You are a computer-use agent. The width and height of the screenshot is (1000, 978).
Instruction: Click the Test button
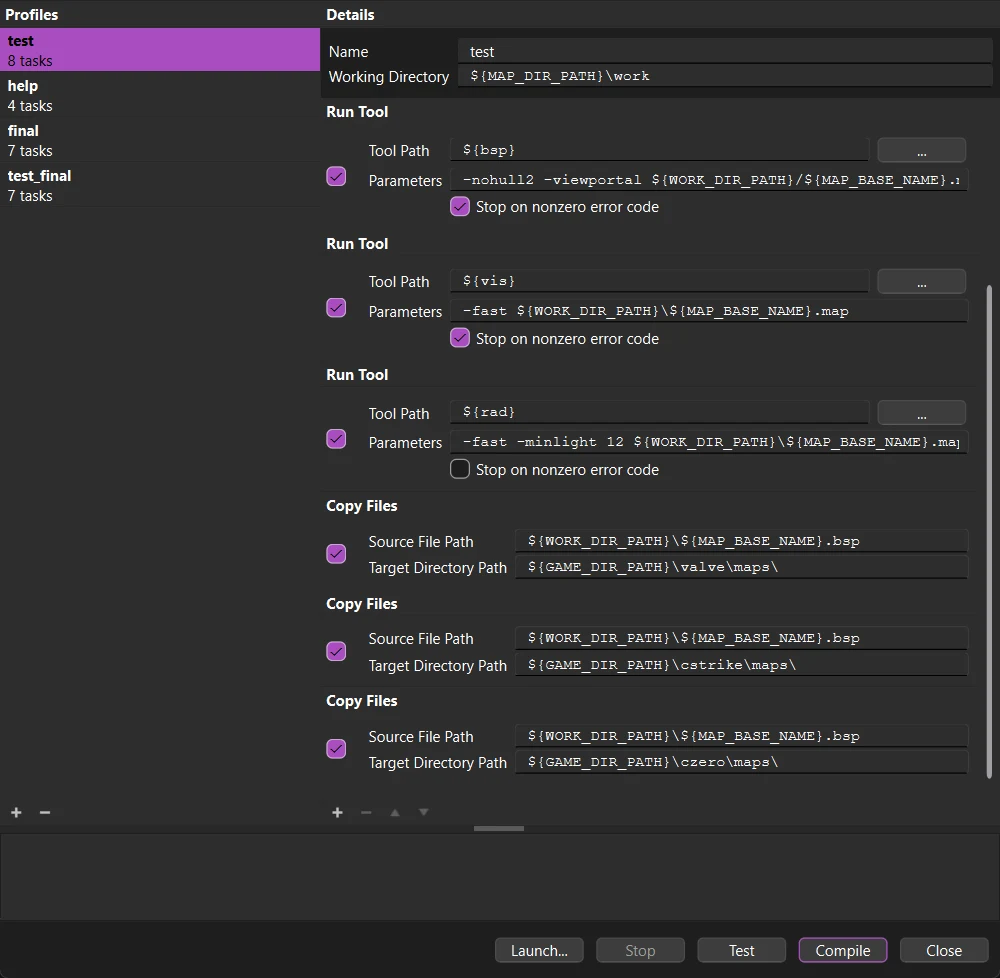(742, 951)
